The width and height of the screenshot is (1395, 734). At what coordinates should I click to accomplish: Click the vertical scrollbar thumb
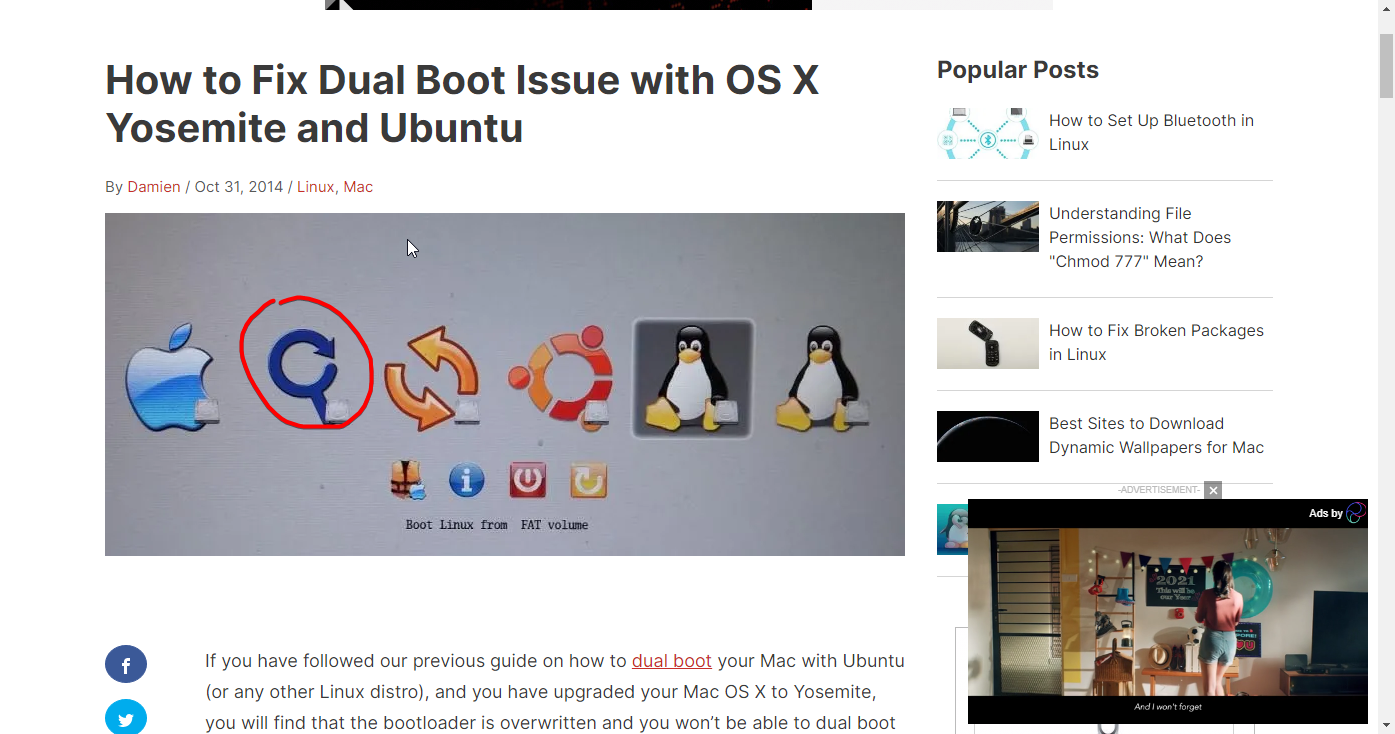[1386, 66]
